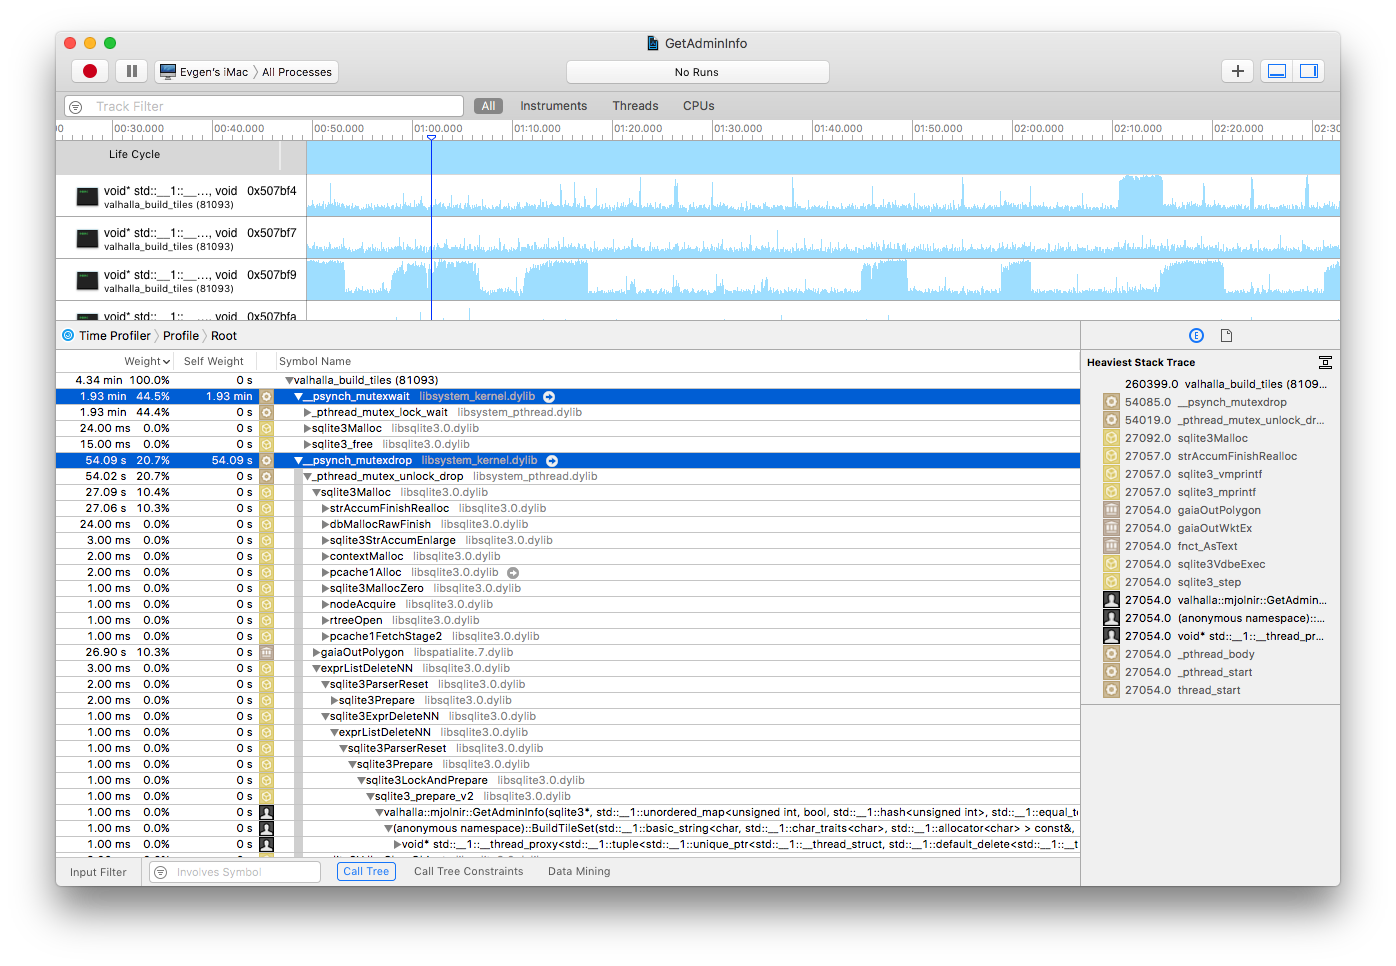The width and height of the screenshot is (1396, 966).
Task: Select the All segment in the filter bar
Action: click(488, 105)
